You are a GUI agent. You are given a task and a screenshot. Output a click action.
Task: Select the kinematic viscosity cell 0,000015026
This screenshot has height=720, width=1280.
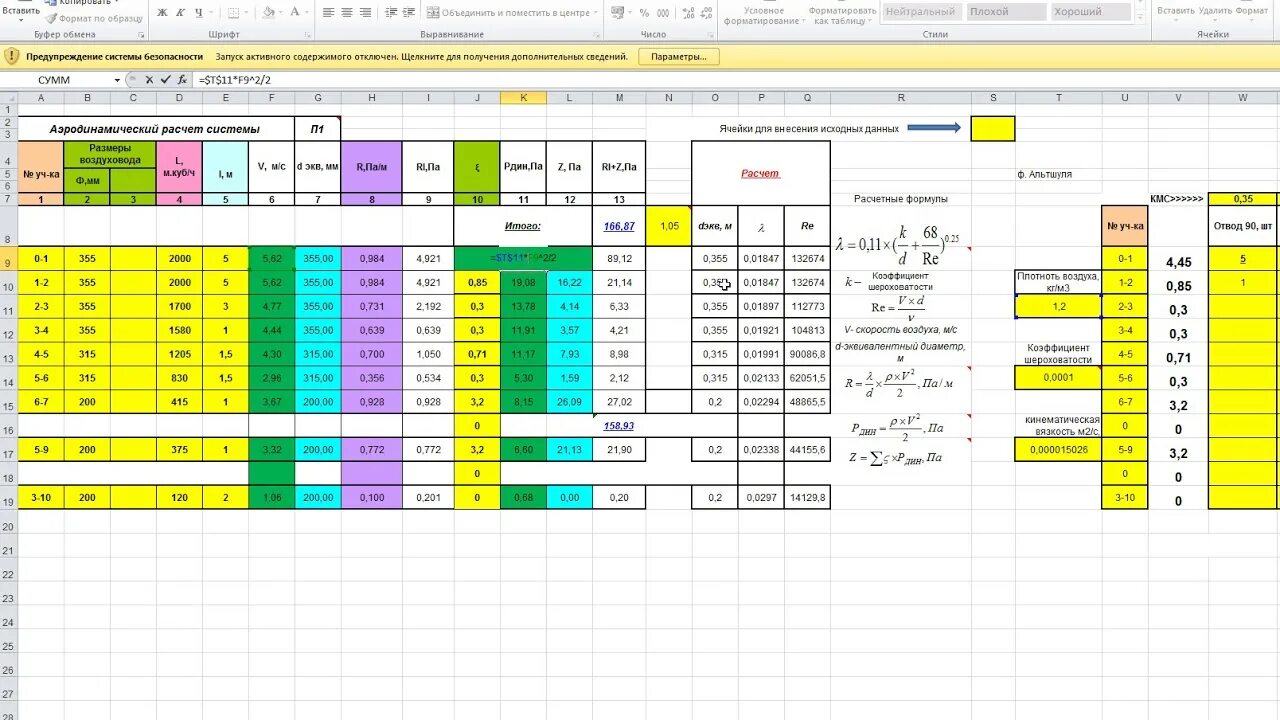[1058, 450]
